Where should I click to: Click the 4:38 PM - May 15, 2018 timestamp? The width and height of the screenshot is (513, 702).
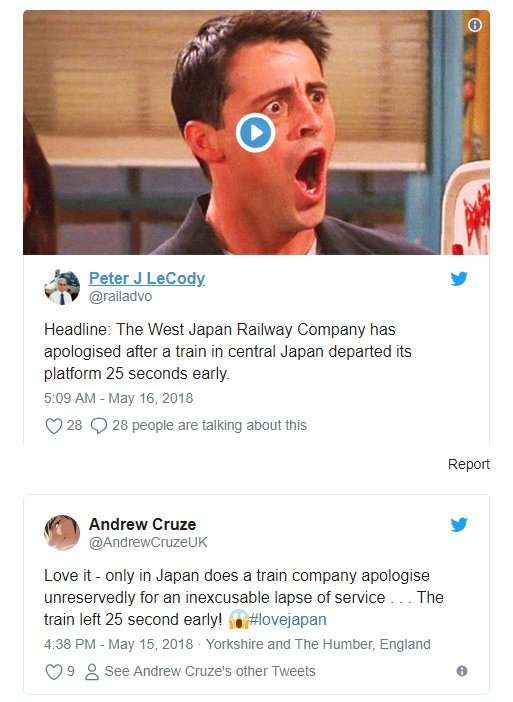[119, 644]
